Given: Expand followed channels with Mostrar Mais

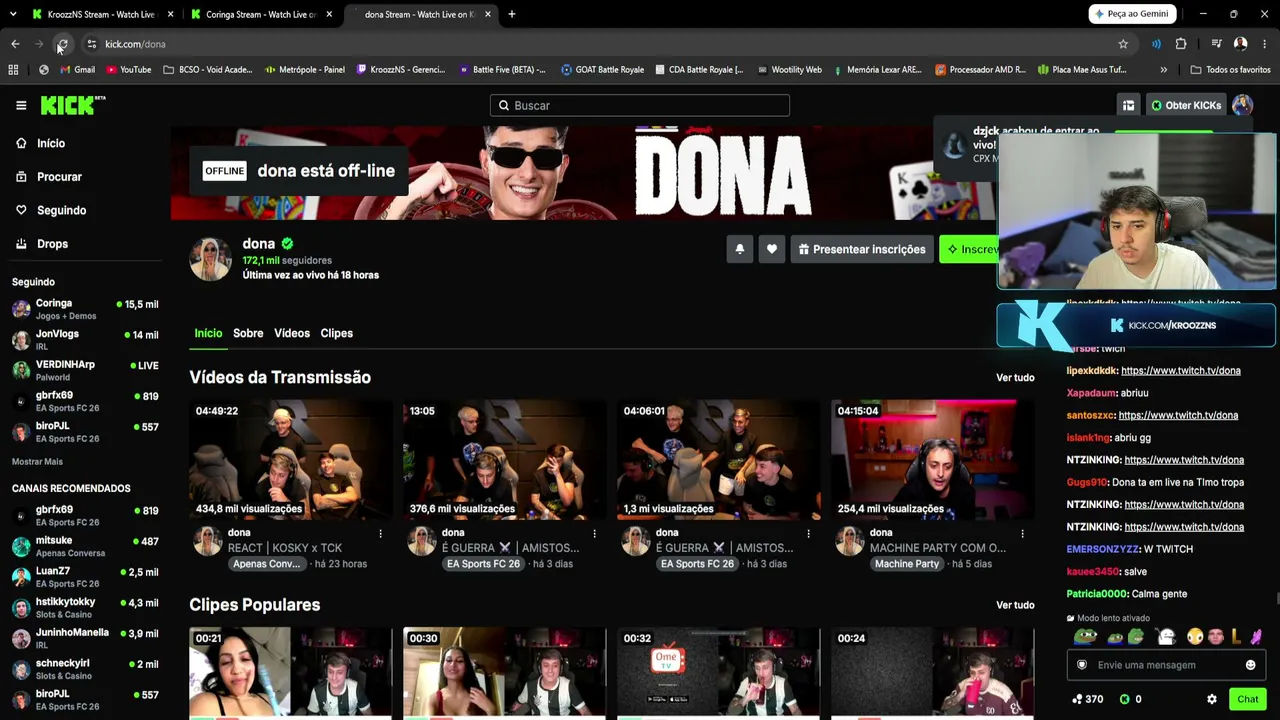Looking at the screenshot, I should [37, 461].
